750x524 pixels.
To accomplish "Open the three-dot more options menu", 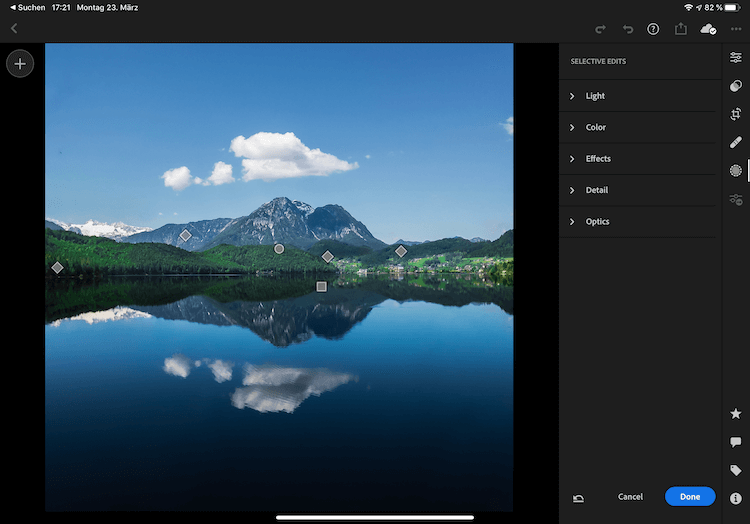I will [x=736, y=29].
